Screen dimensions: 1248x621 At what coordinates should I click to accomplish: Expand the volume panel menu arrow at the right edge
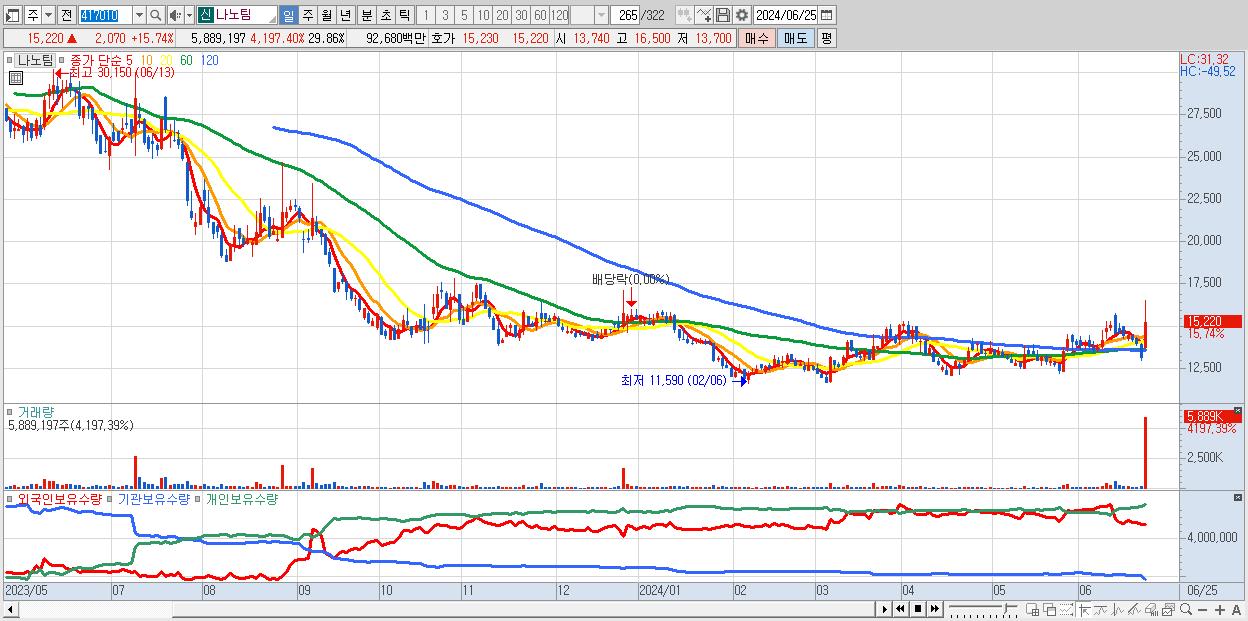coord(1238,410)
